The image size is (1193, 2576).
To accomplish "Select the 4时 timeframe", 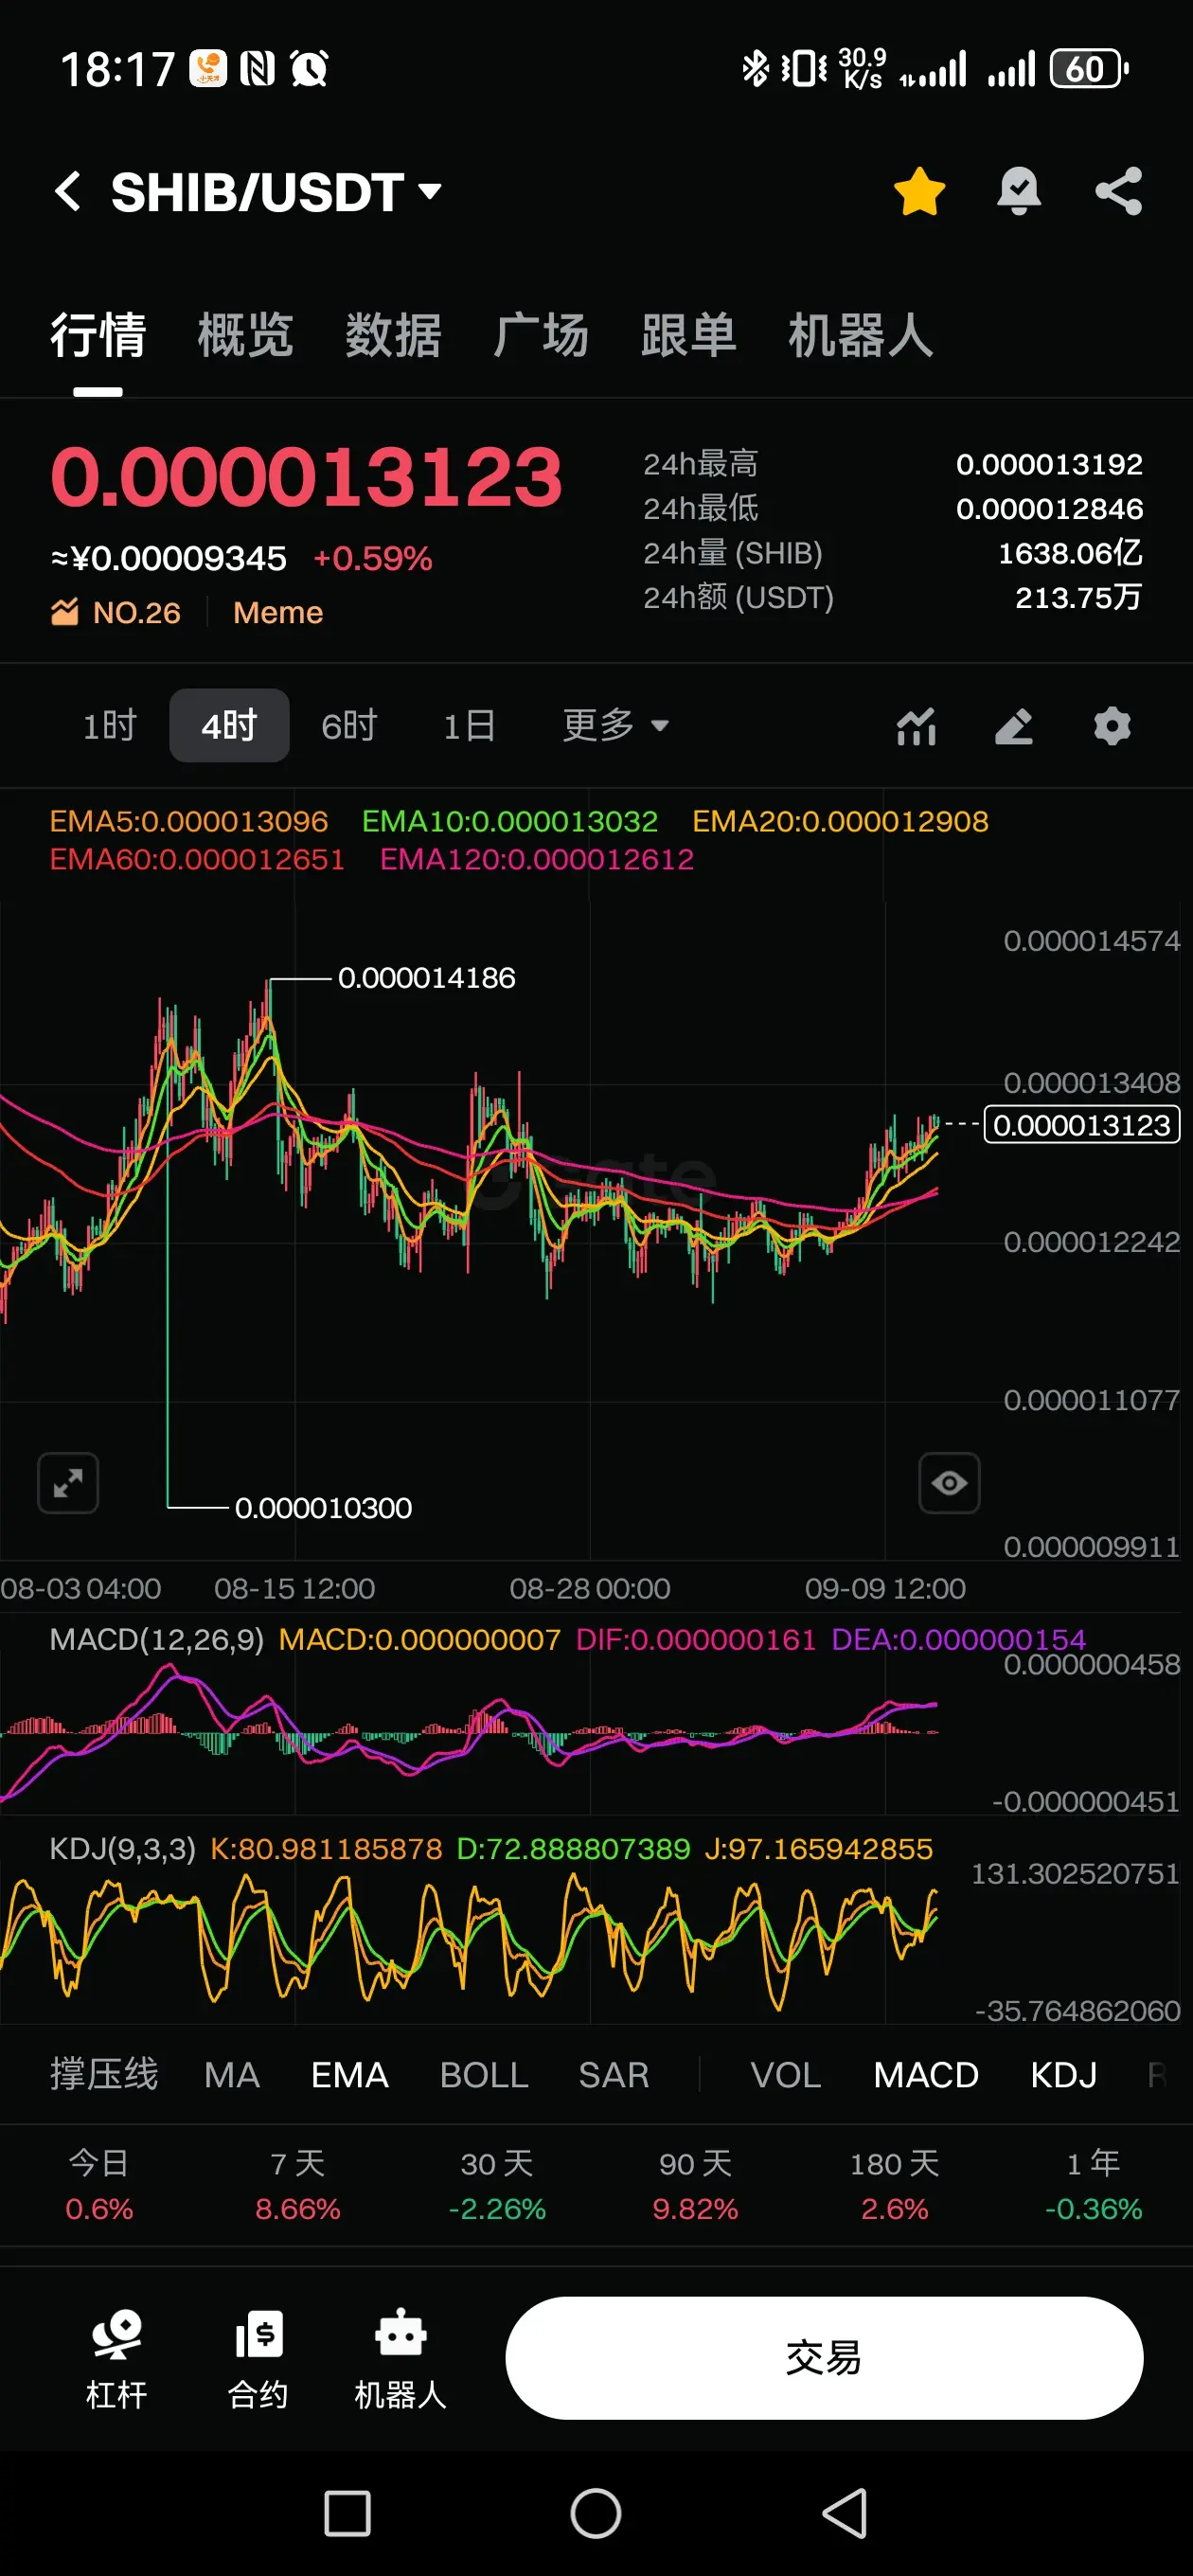I will click(229, 725).
